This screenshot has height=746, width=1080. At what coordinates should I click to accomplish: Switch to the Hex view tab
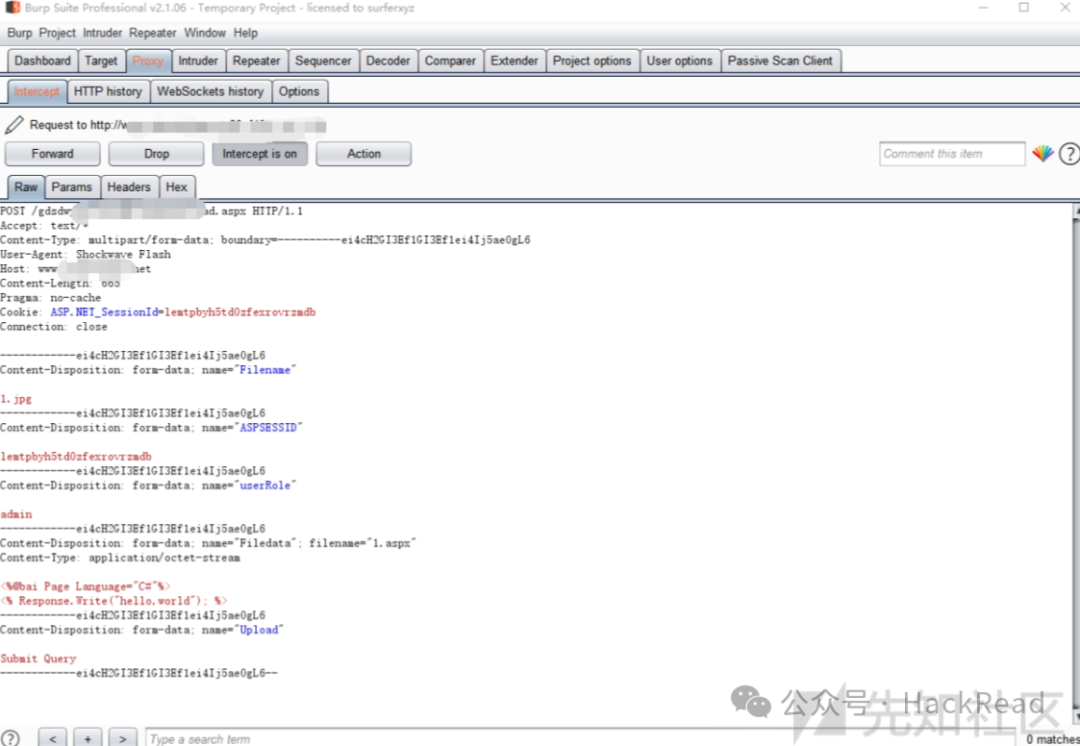pyautogui.click(x=176, y=187)
